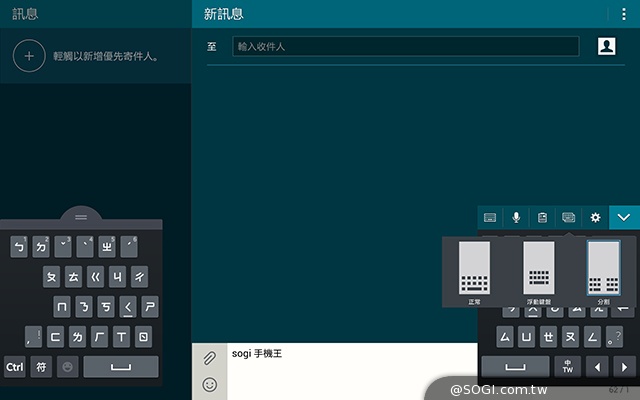Tap the plus circle to add priority sender
This screenshot has width=640, height=400.
coord(29,56)
